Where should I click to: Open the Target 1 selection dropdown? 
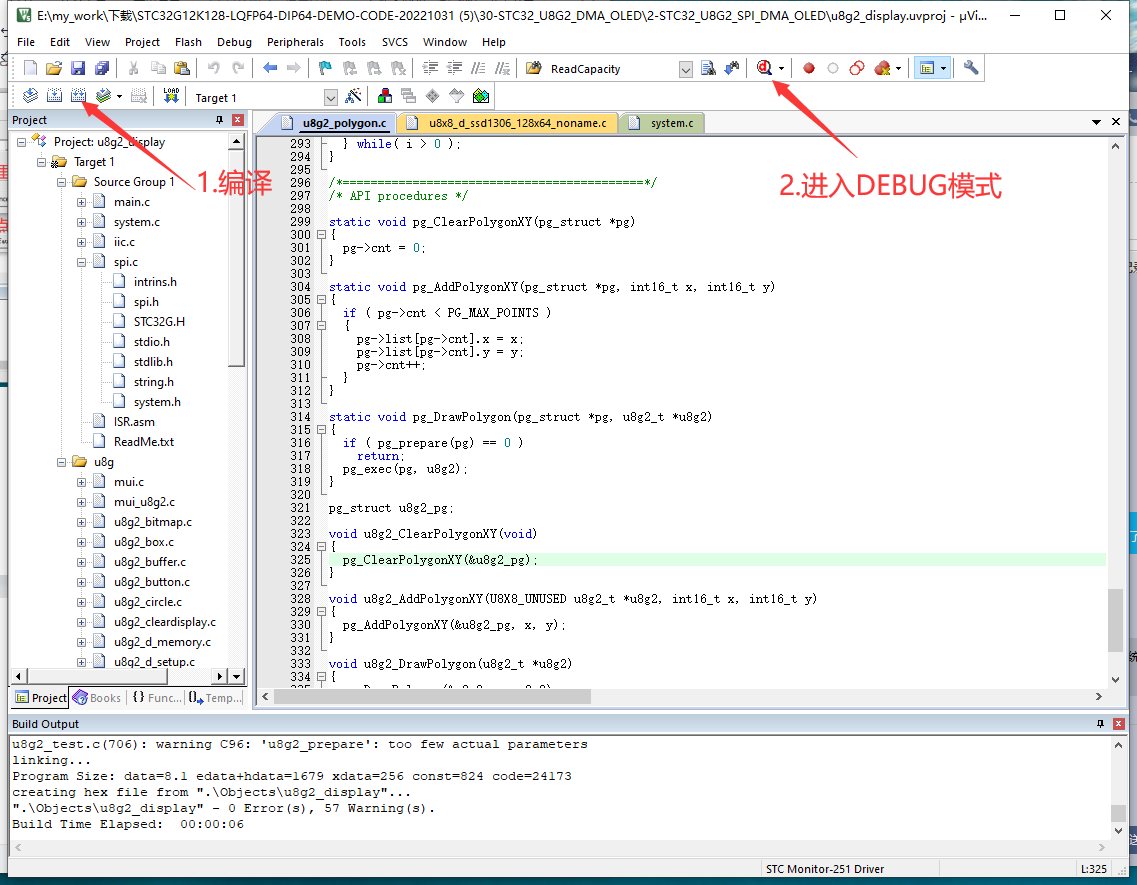coord(331,97)
